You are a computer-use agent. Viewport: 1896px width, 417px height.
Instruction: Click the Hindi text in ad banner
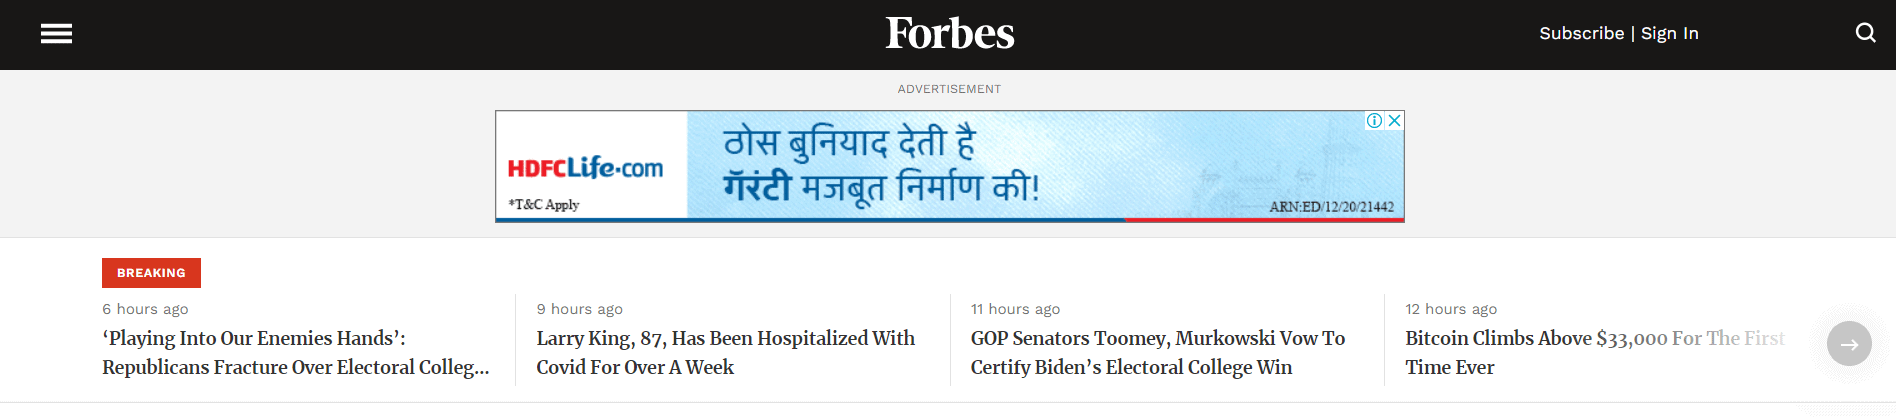[880, 165]
